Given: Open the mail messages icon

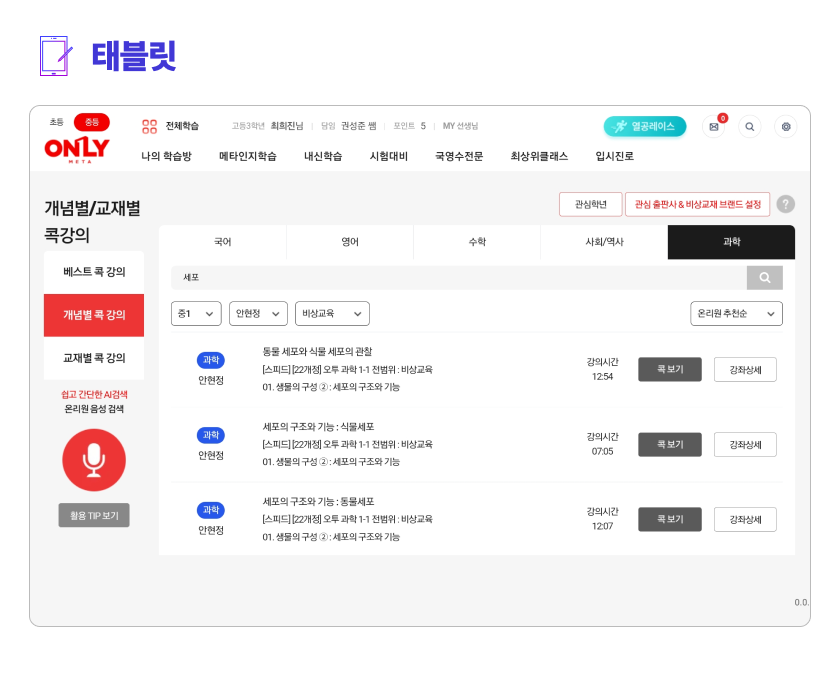Looking at the screenshot, I should pos(713,127).
